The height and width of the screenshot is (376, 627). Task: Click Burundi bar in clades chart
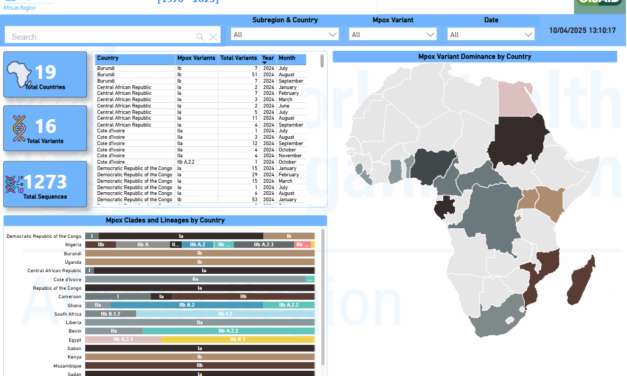tap(200, 253)
